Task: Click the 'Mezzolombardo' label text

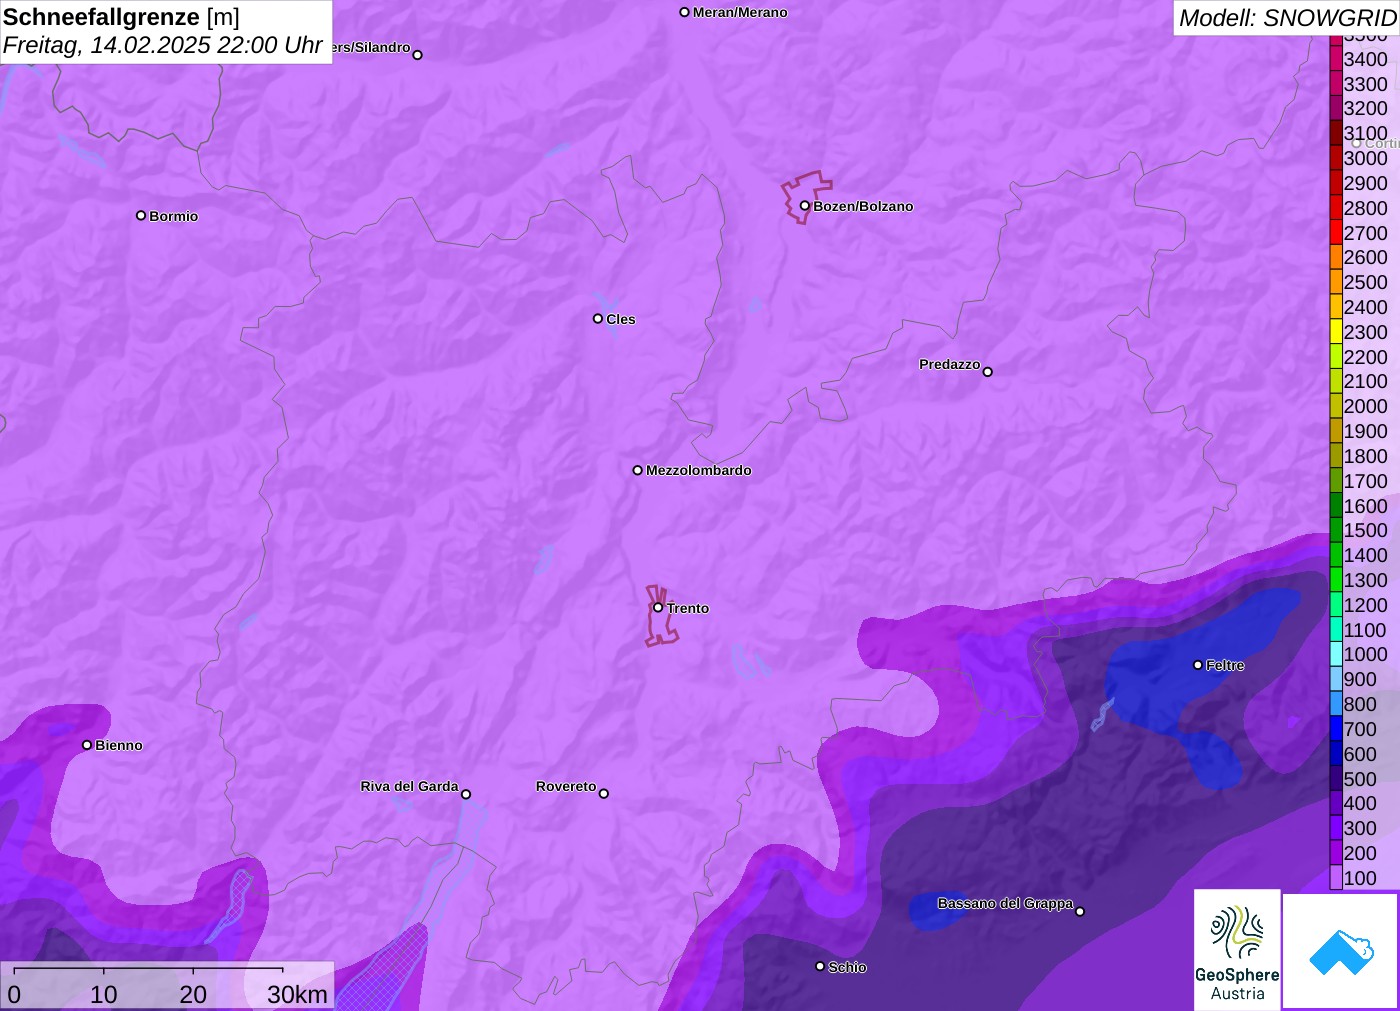Action: (x=698, y=470)
